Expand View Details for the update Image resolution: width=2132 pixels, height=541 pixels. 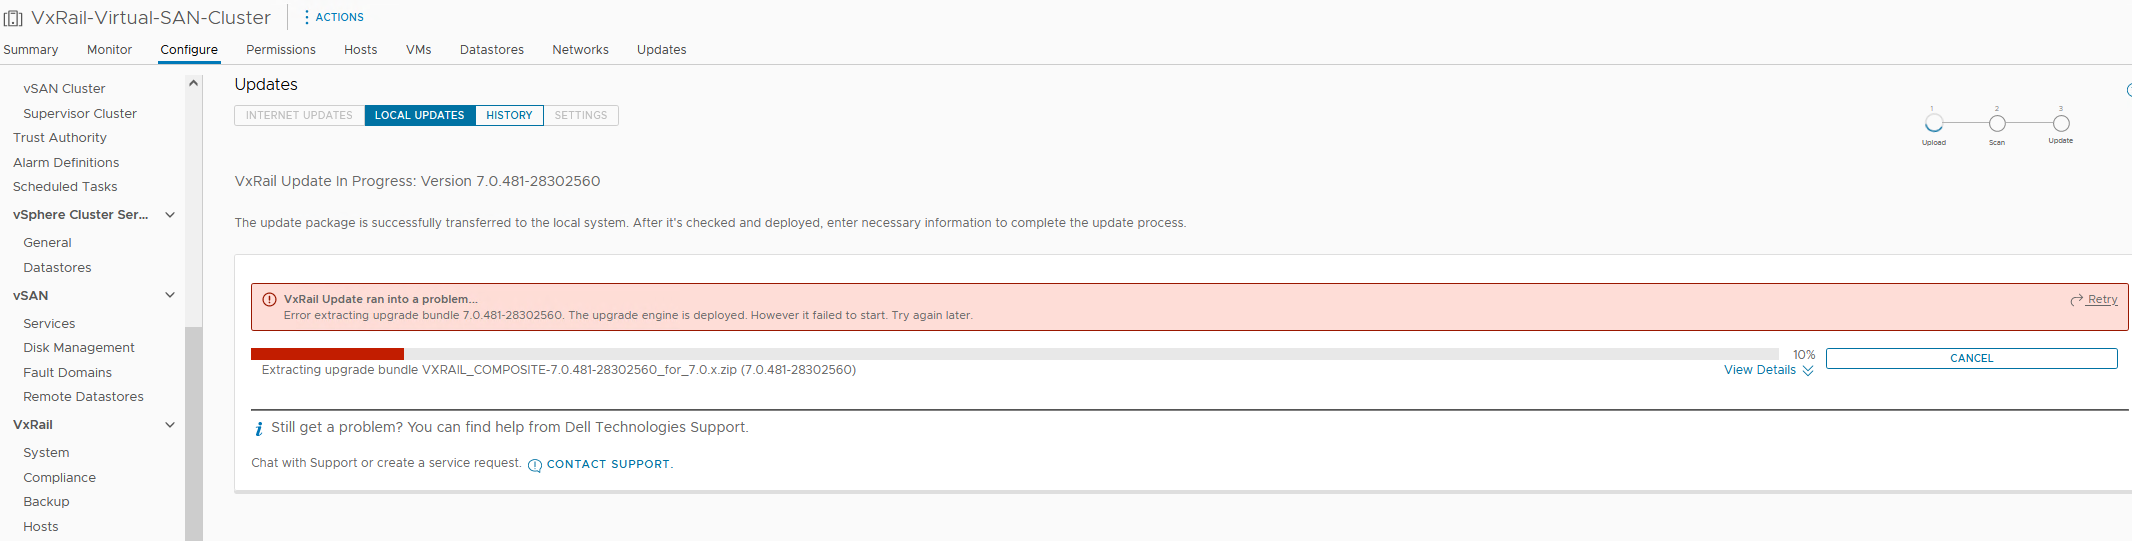(x=1768, y=370)
